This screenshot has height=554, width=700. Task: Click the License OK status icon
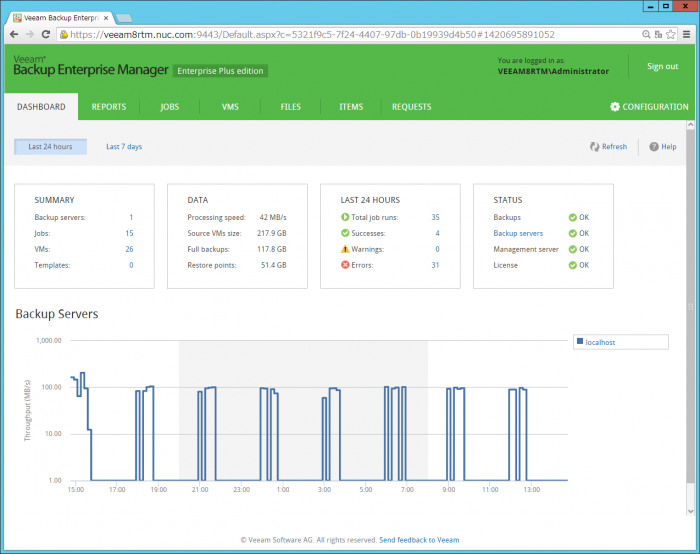(572, 265)
